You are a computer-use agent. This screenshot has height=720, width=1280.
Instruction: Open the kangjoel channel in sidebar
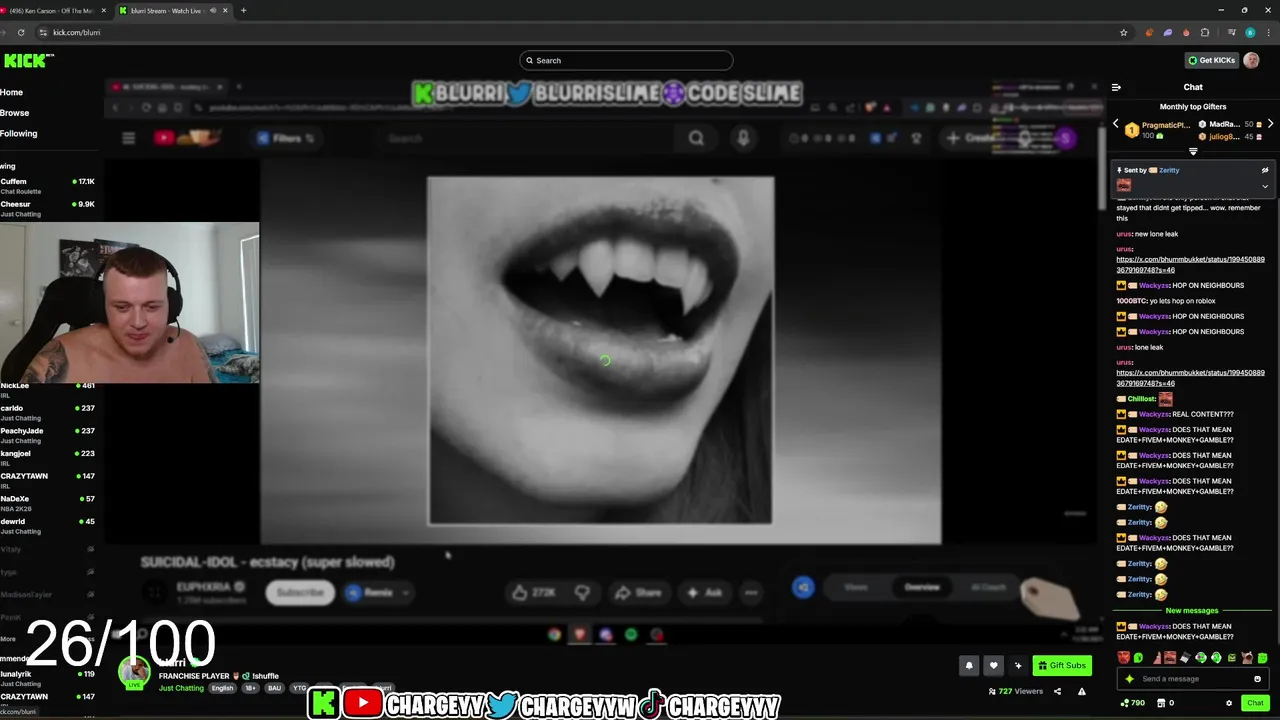coord(48,458)
